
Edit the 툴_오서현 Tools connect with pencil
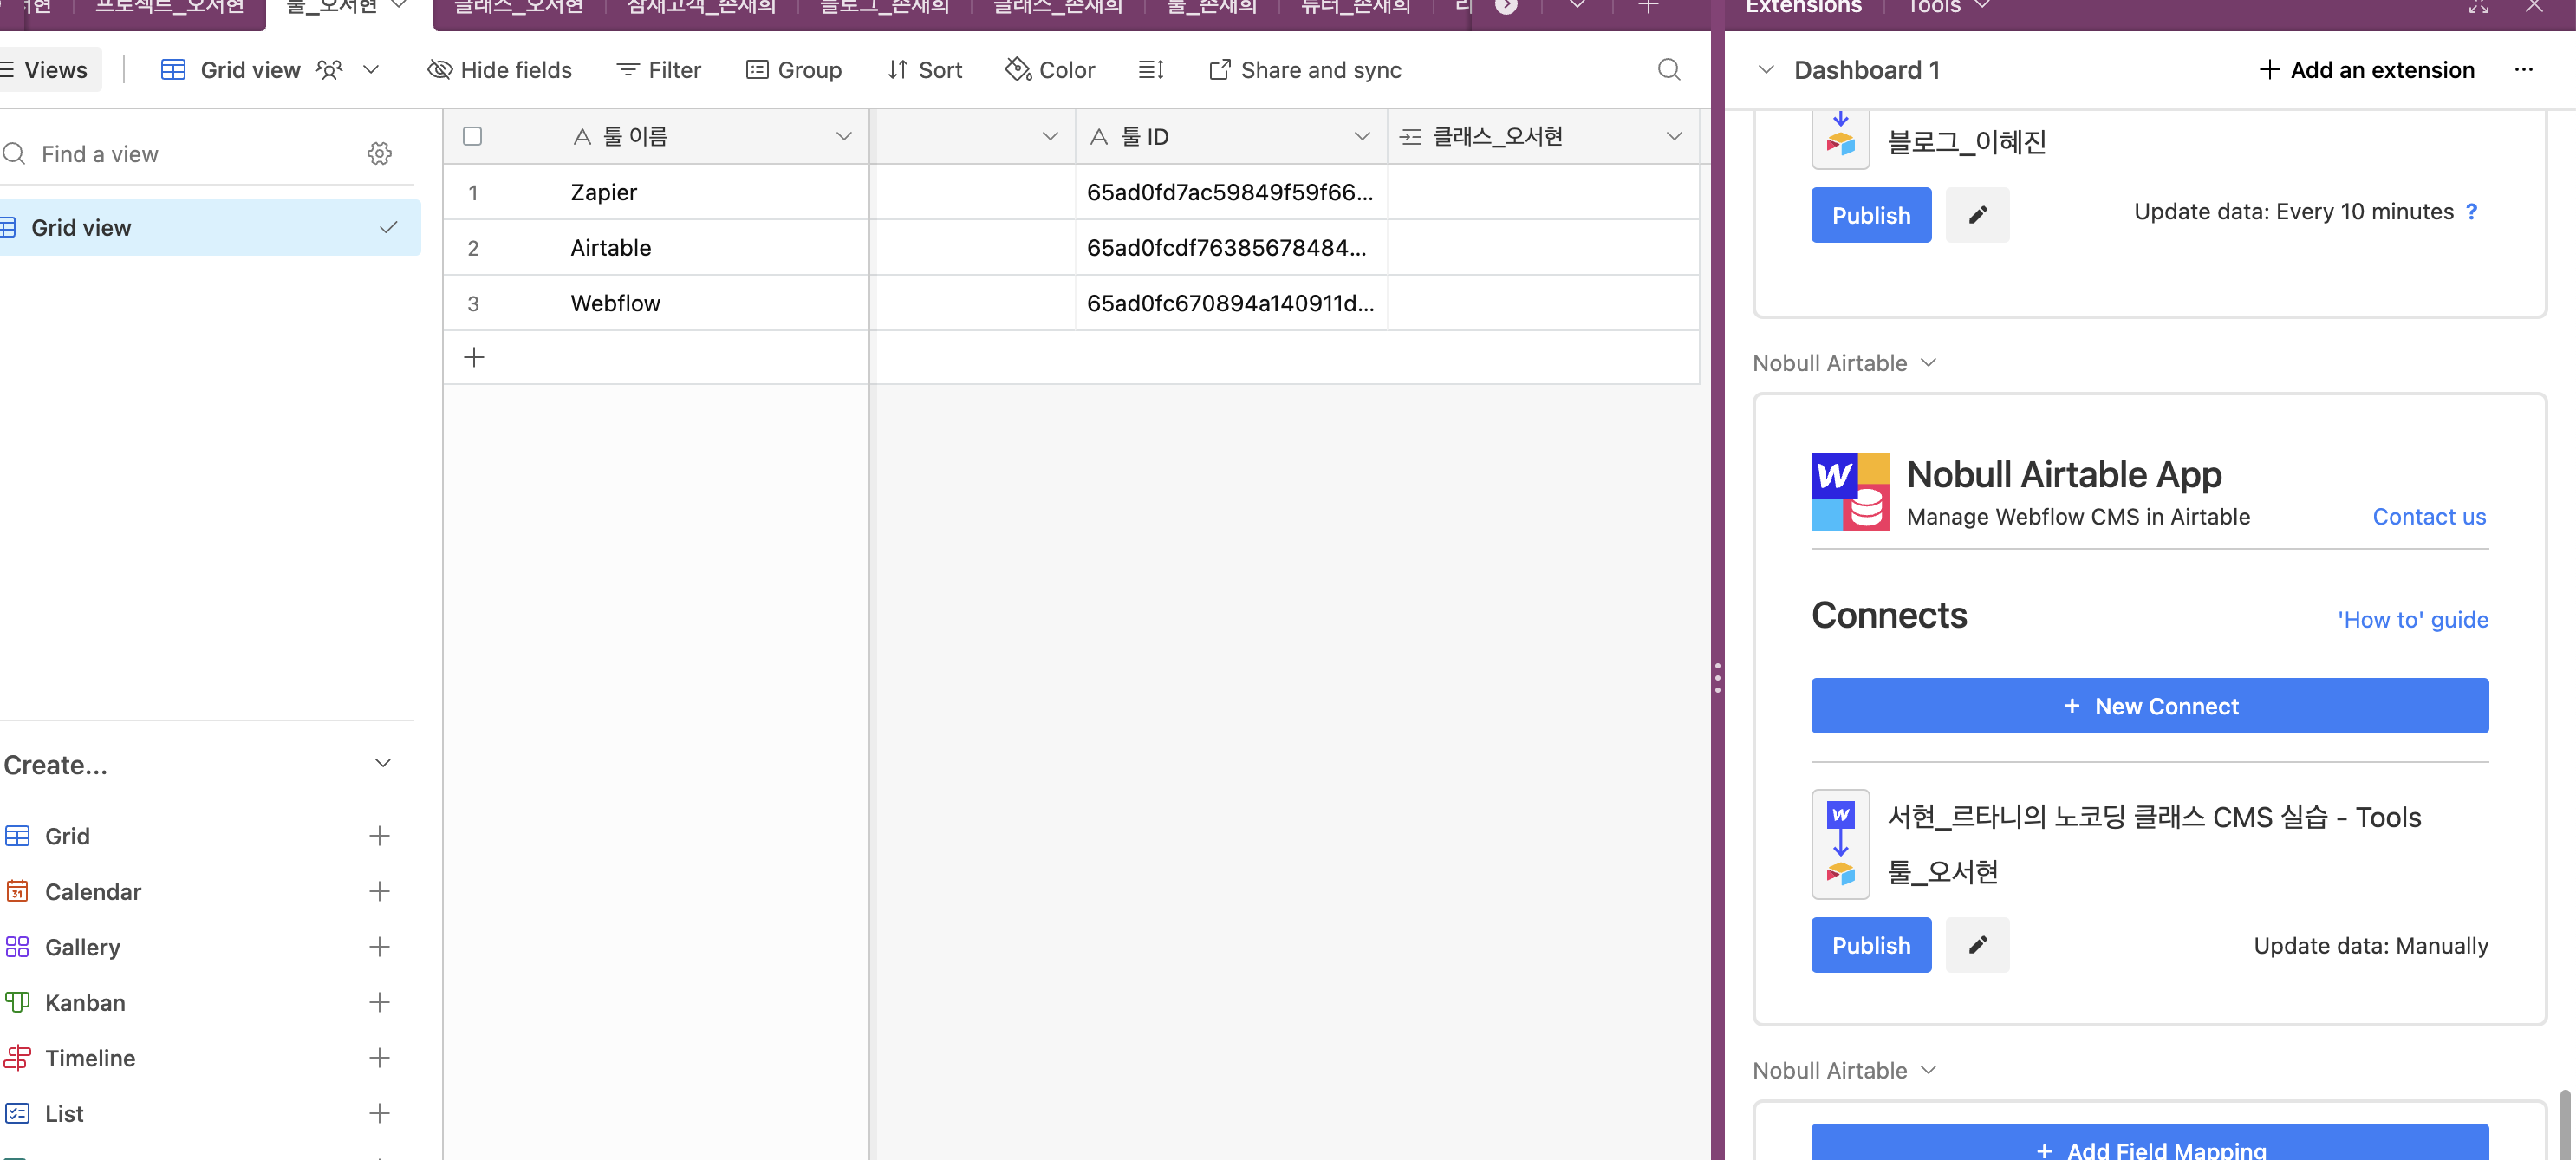[1977, 945]
